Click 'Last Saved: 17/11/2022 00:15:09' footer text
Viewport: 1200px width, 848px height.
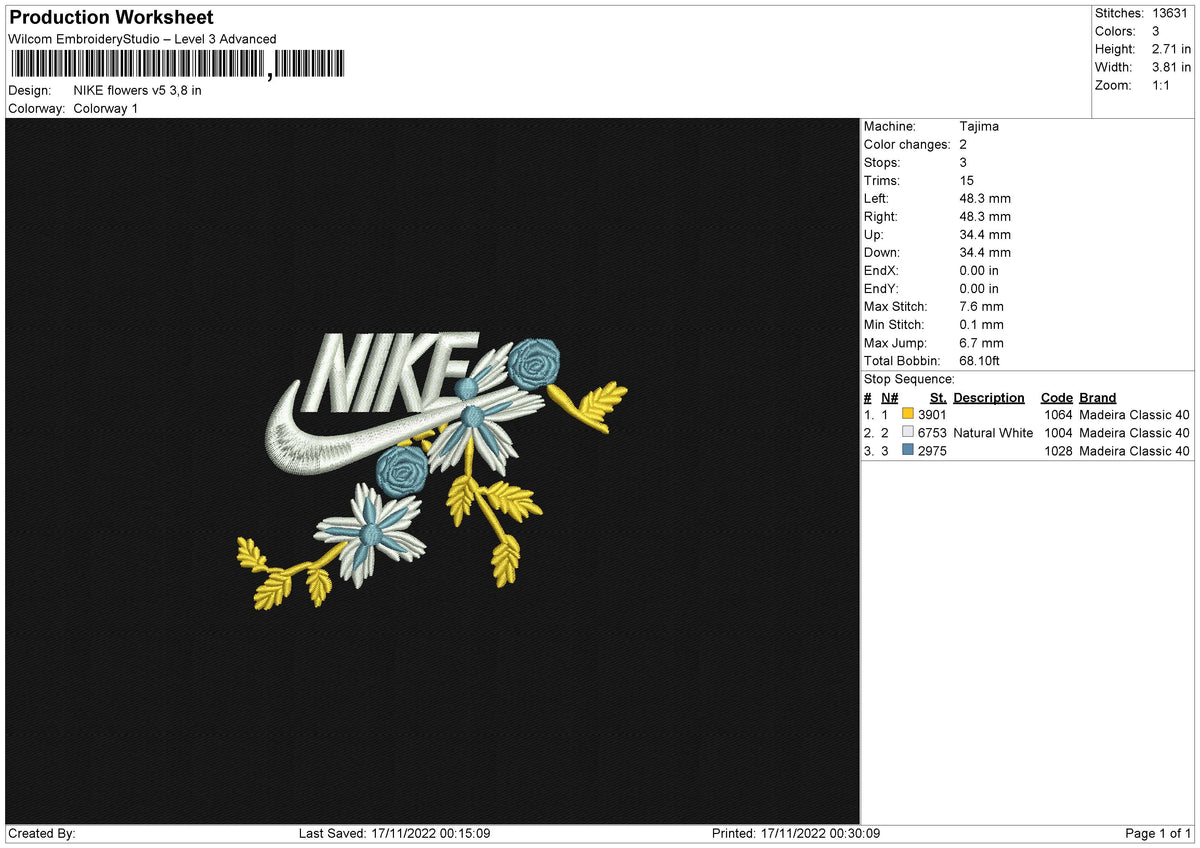click(394, 833)
